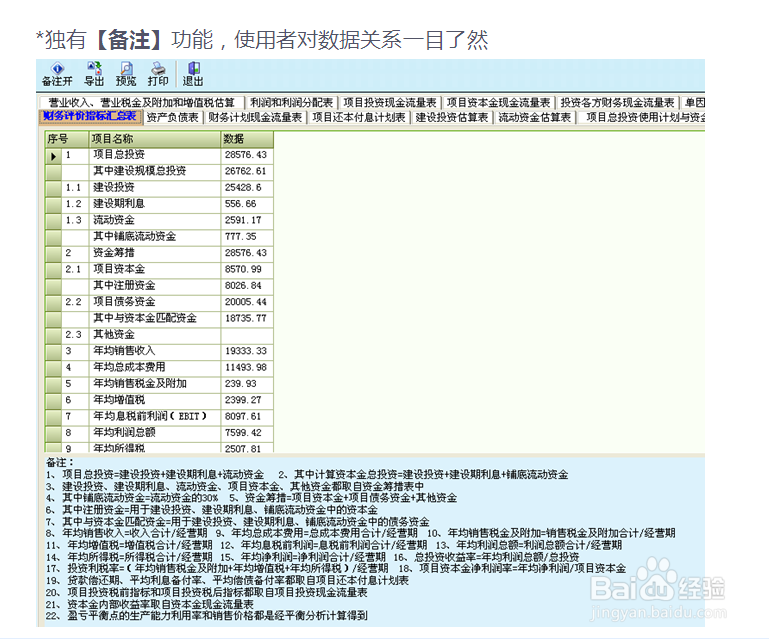The height and width of the screenshot is (639, 769).
Task: Click the 数据 column header
Action: tap(247, 139)
